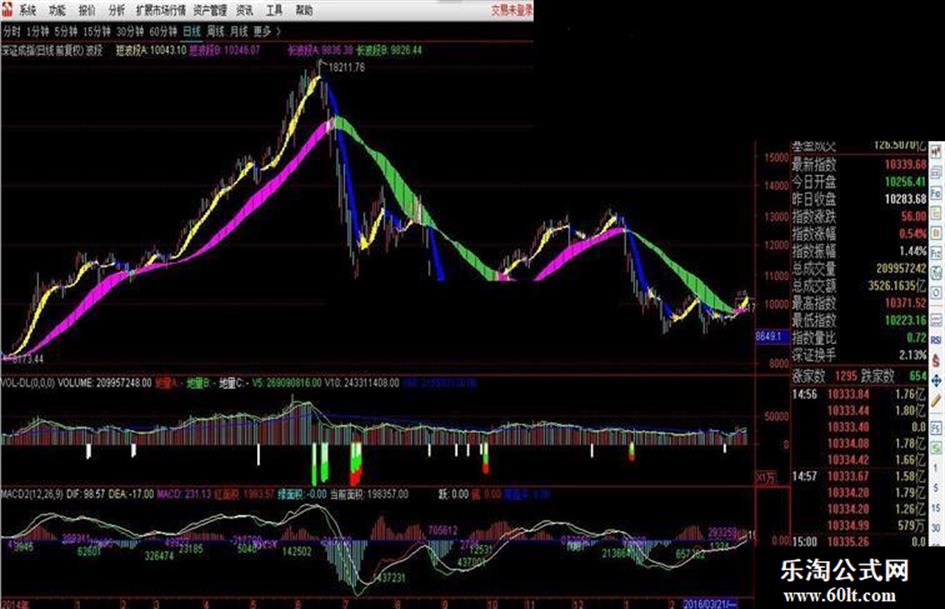Open the 报价 menu
The width and height of the screenshot is (945, 609).
coord(87,10)
